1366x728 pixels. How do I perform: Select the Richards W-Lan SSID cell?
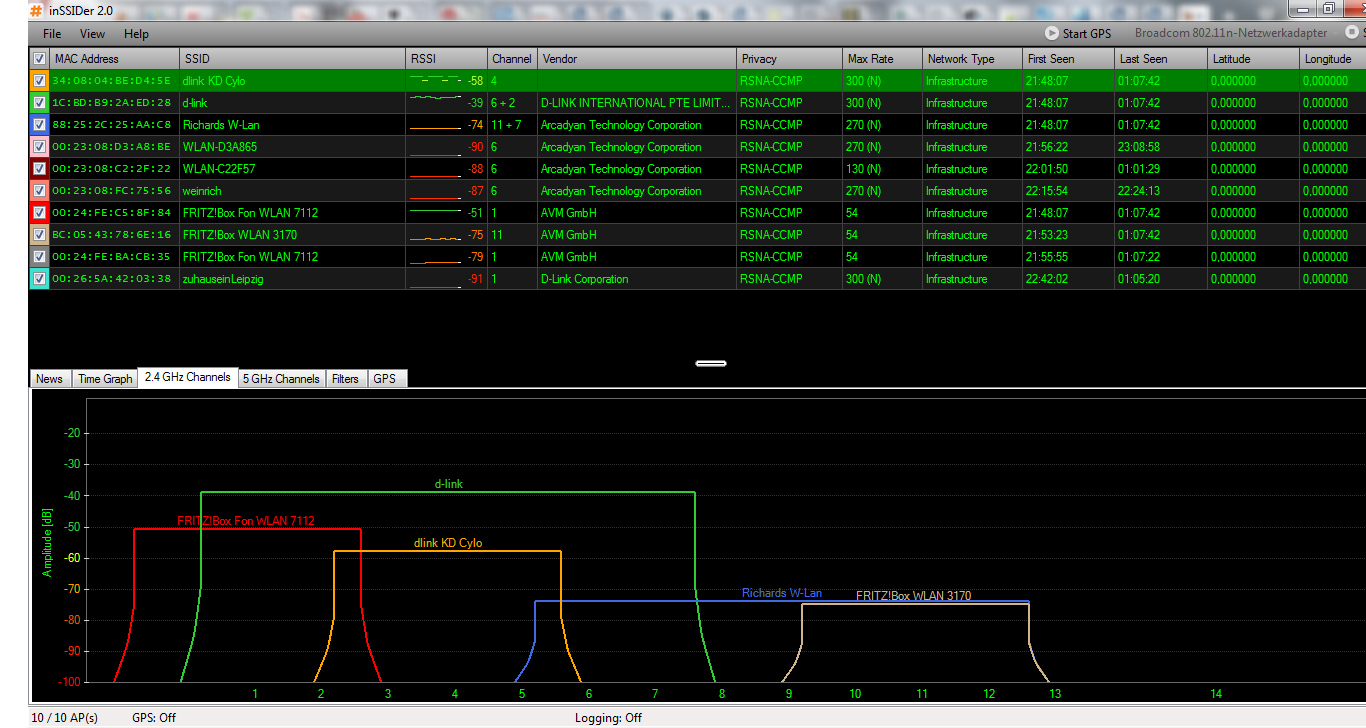tap(293, 125)
